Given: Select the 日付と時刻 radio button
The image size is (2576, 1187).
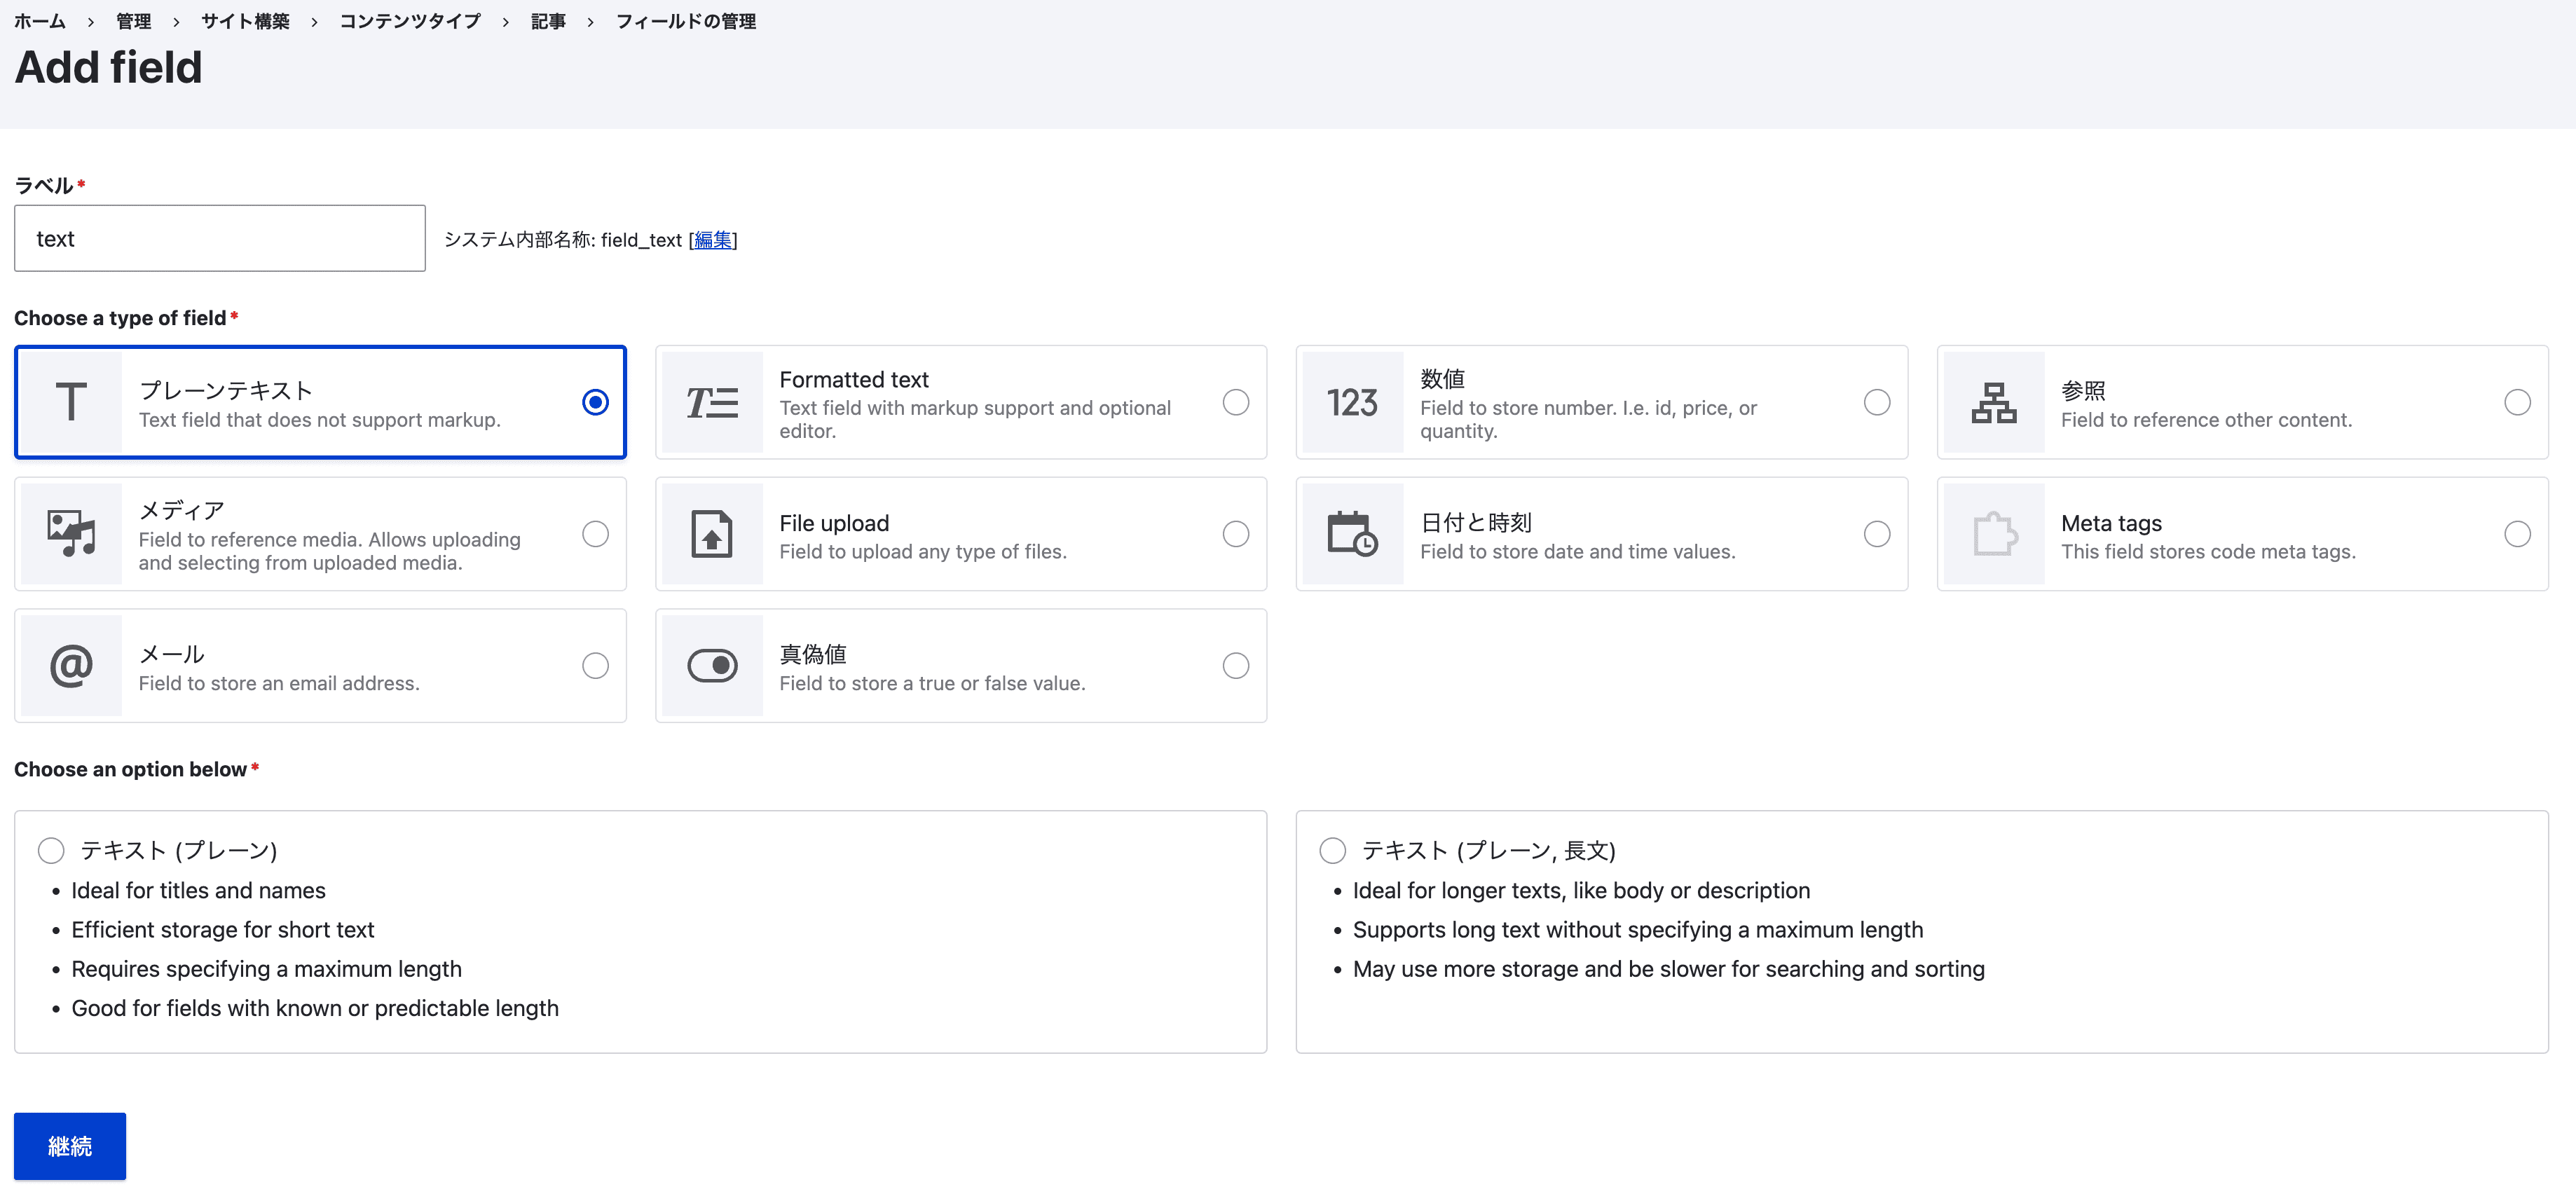Looking at the screenshot, I should [x=1877, y=534].
